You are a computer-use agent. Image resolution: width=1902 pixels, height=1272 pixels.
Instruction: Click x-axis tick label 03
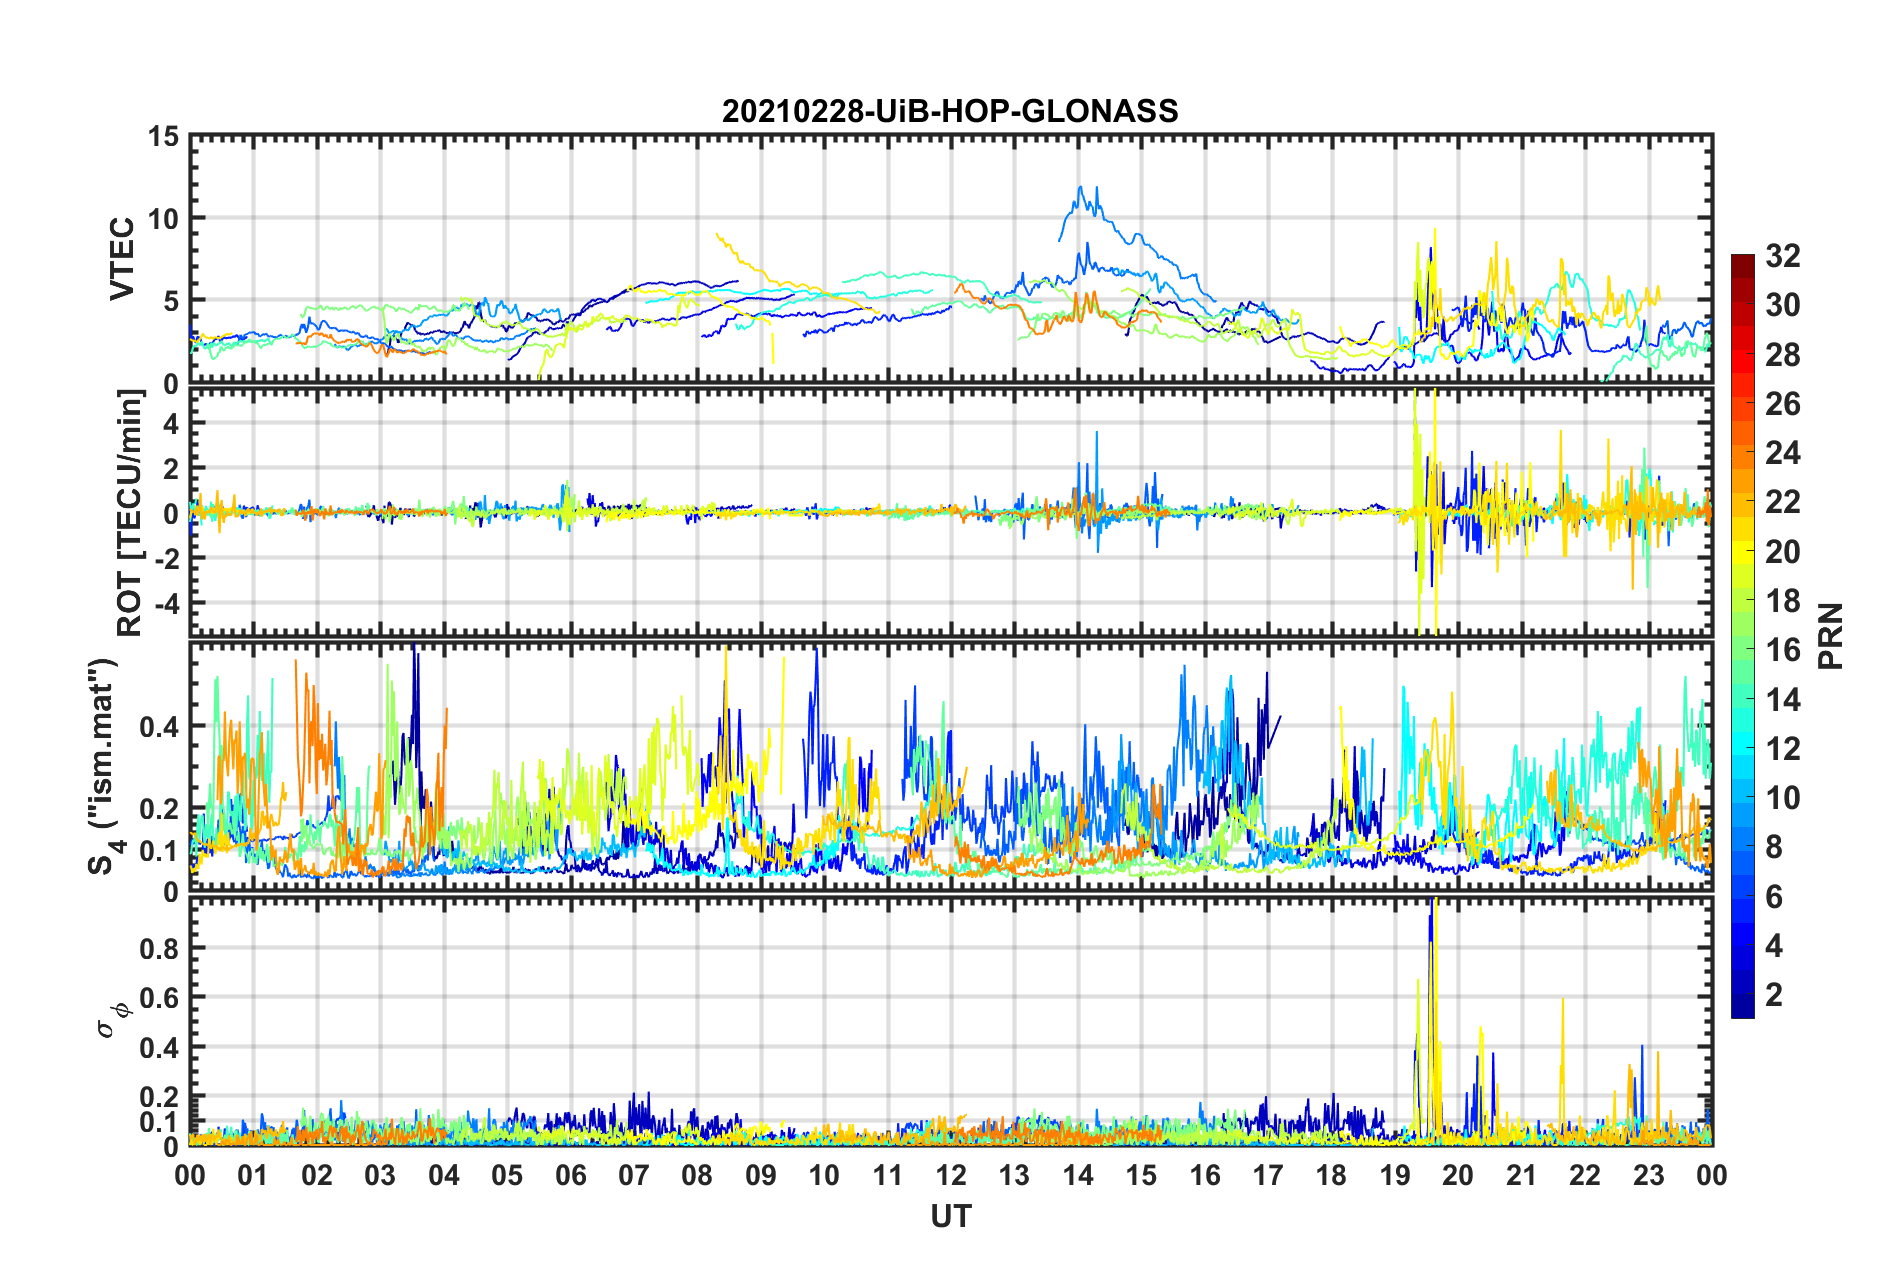380,1175
